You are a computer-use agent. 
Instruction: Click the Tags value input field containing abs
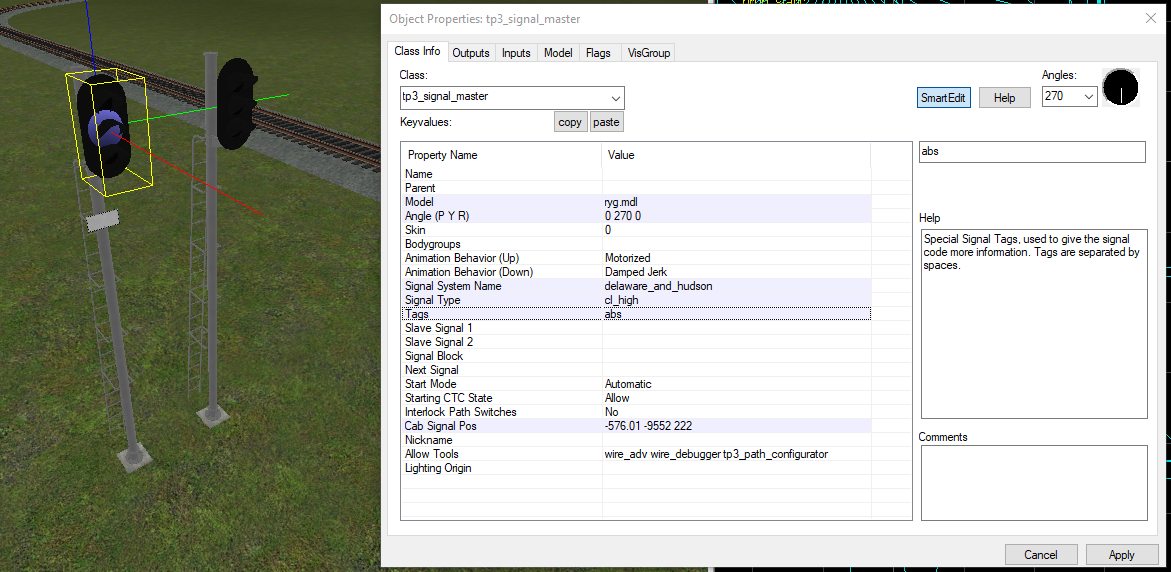point(1031,152)
